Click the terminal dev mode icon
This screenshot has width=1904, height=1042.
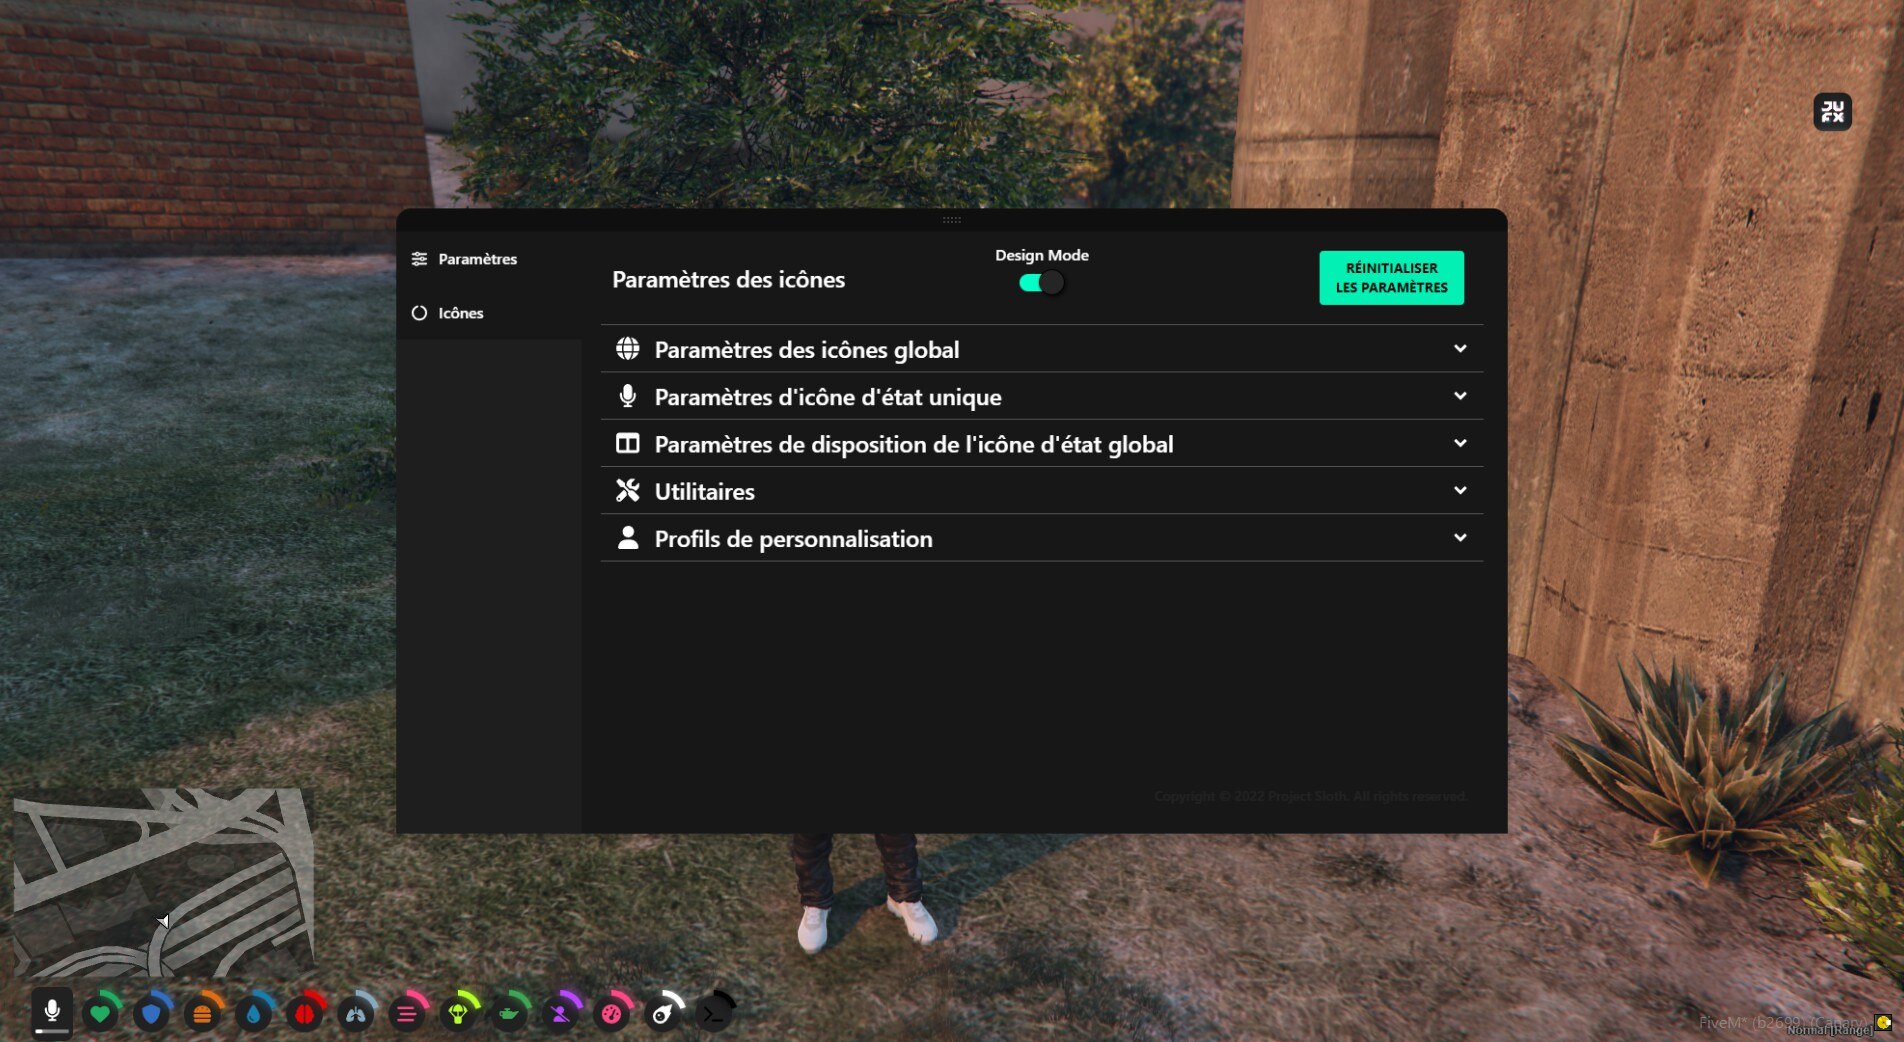tap(713, 1014)
